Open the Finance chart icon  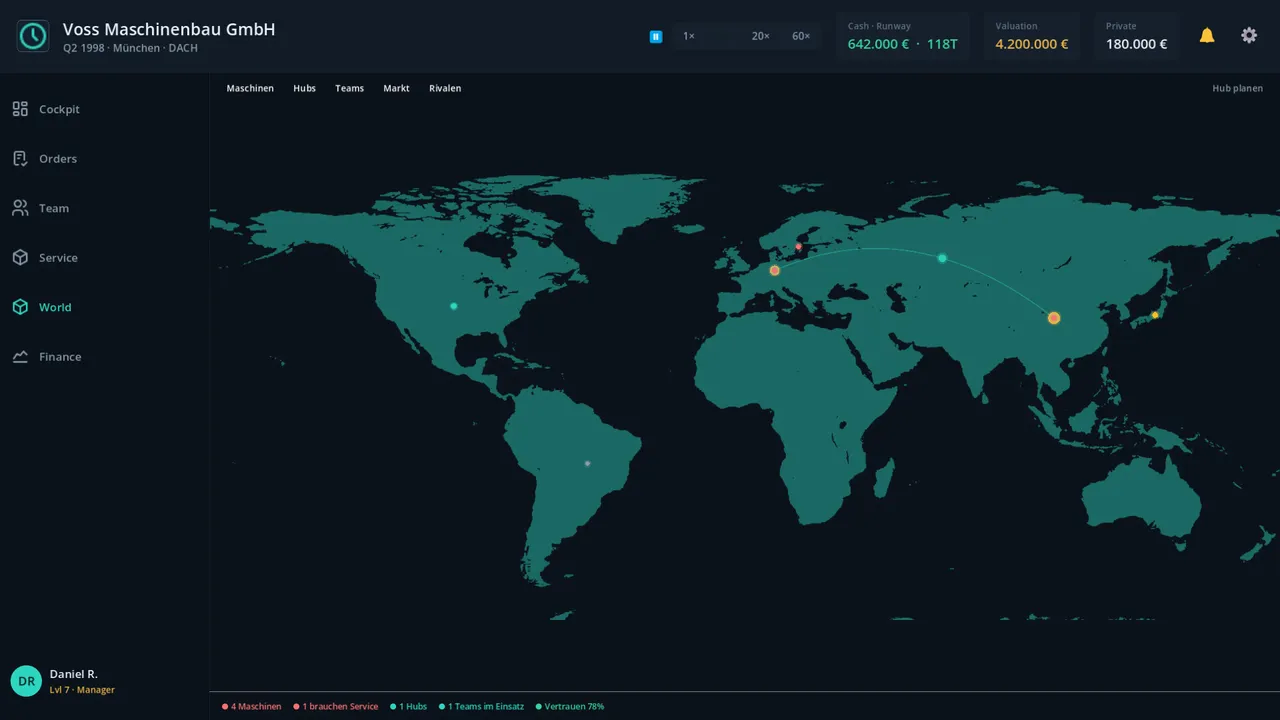(20, 356)
